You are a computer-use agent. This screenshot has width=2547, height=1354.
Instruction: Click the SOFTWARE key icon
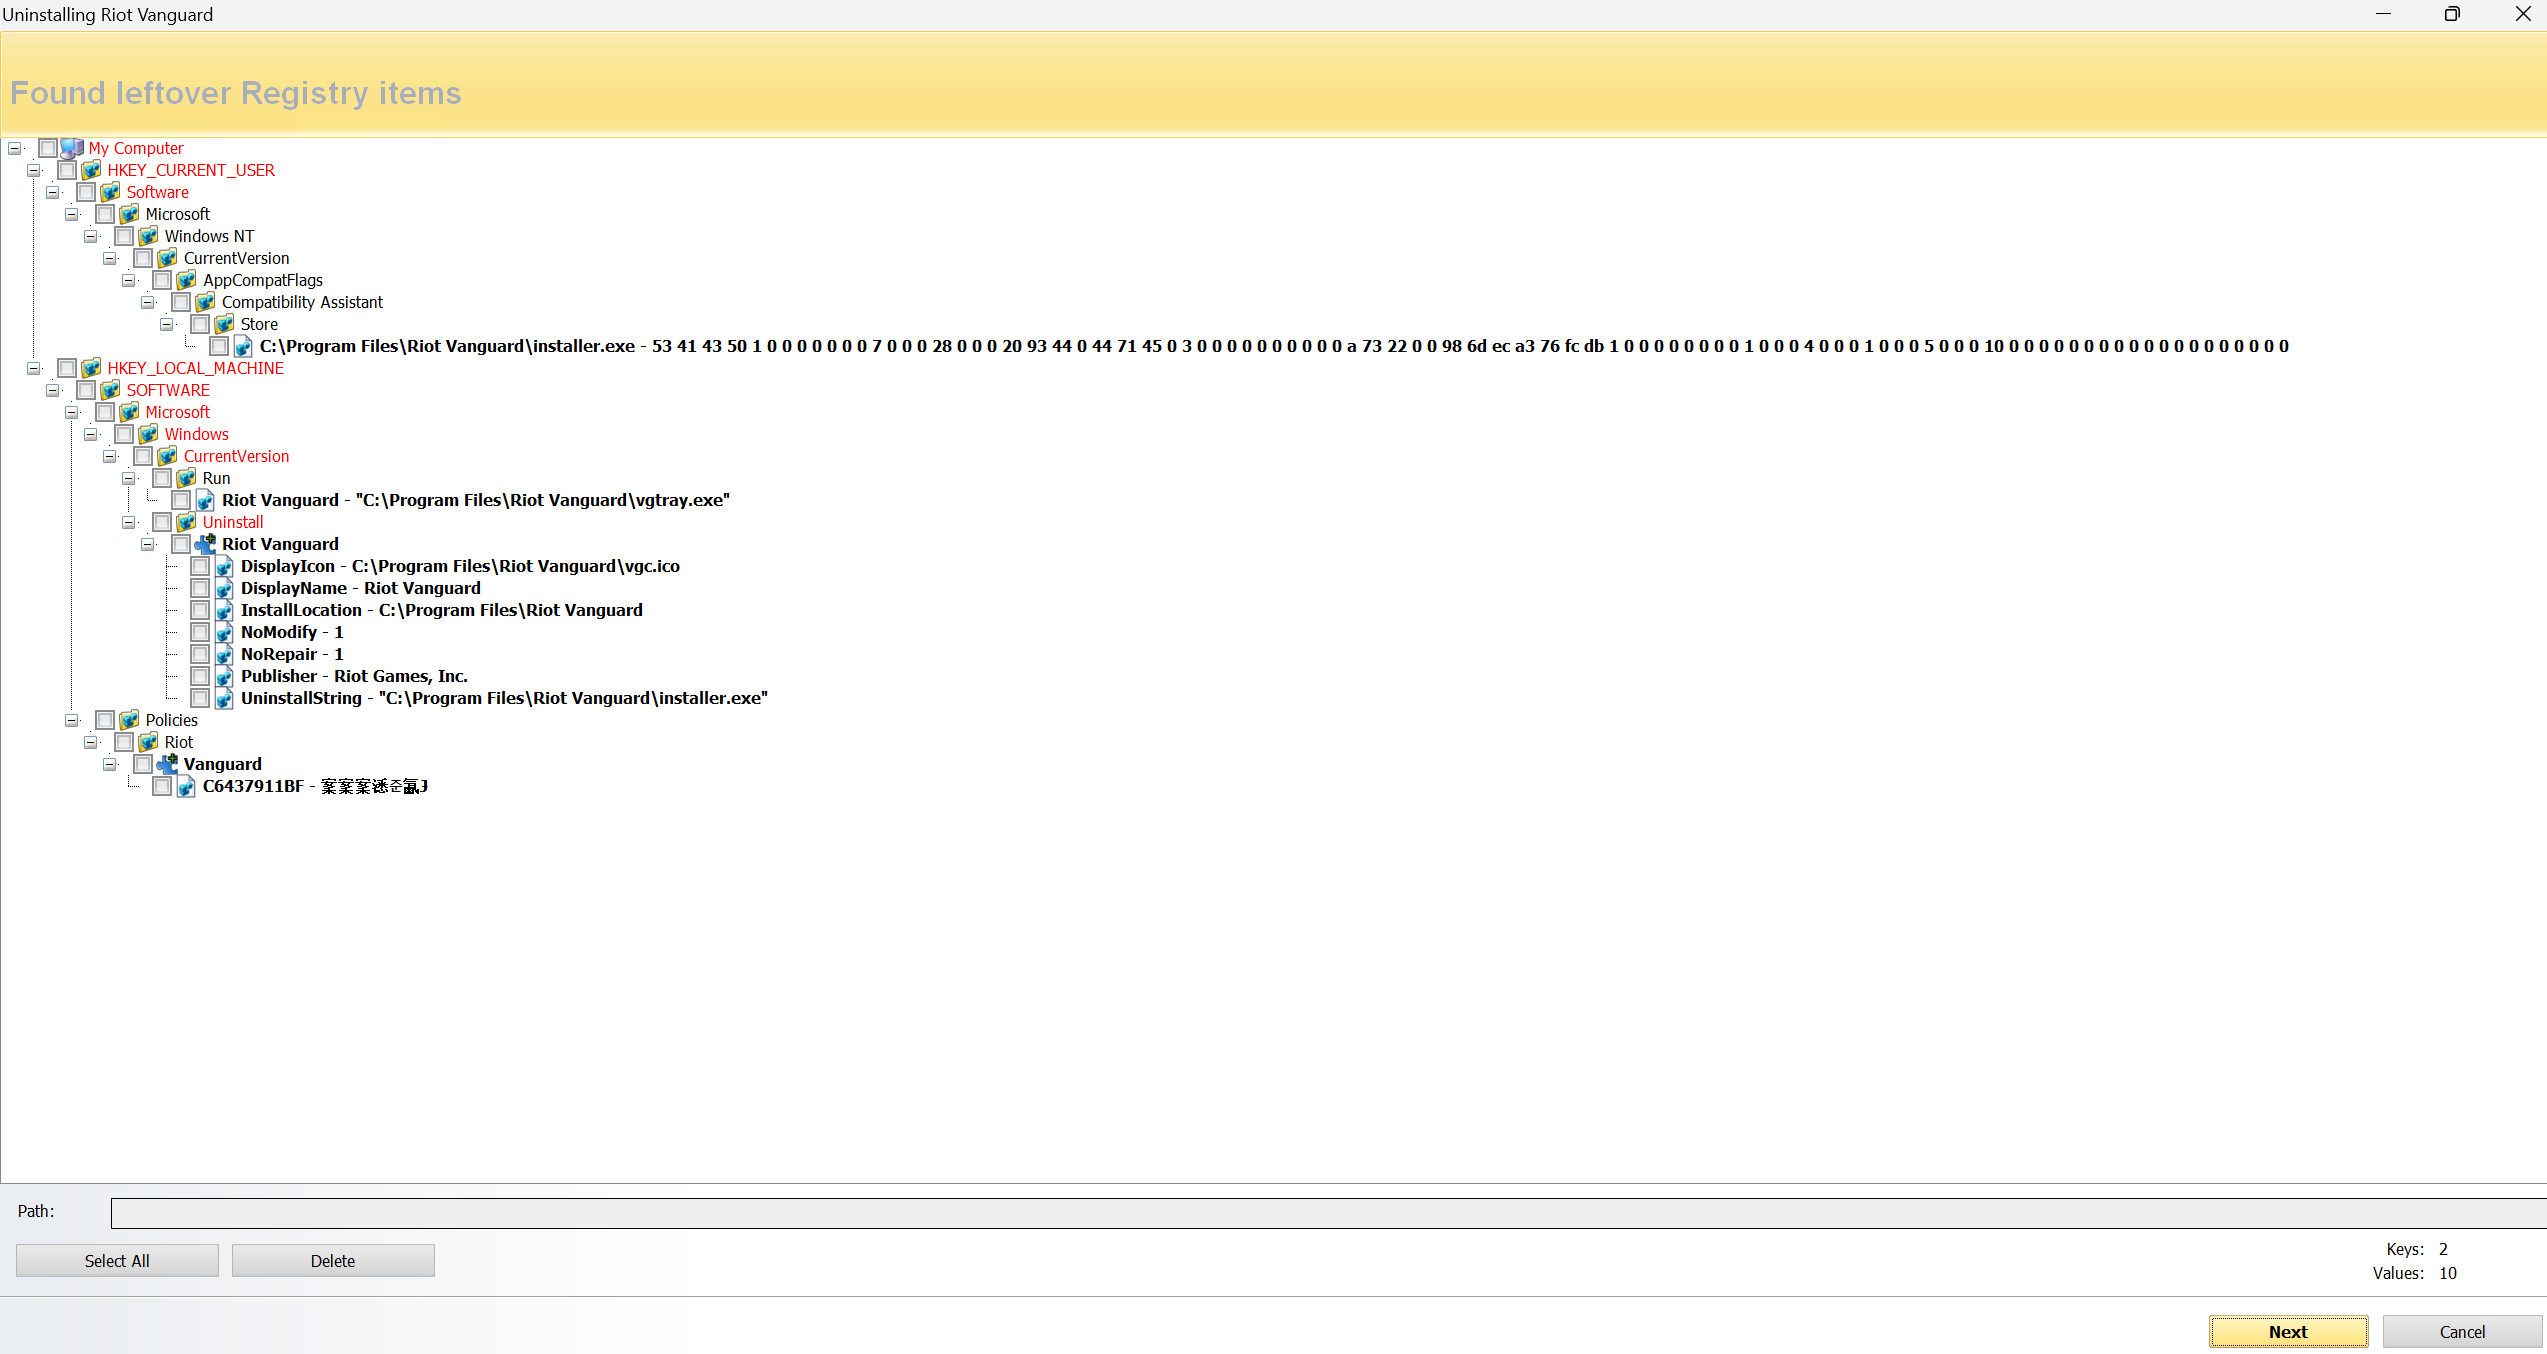pos(110,390)
